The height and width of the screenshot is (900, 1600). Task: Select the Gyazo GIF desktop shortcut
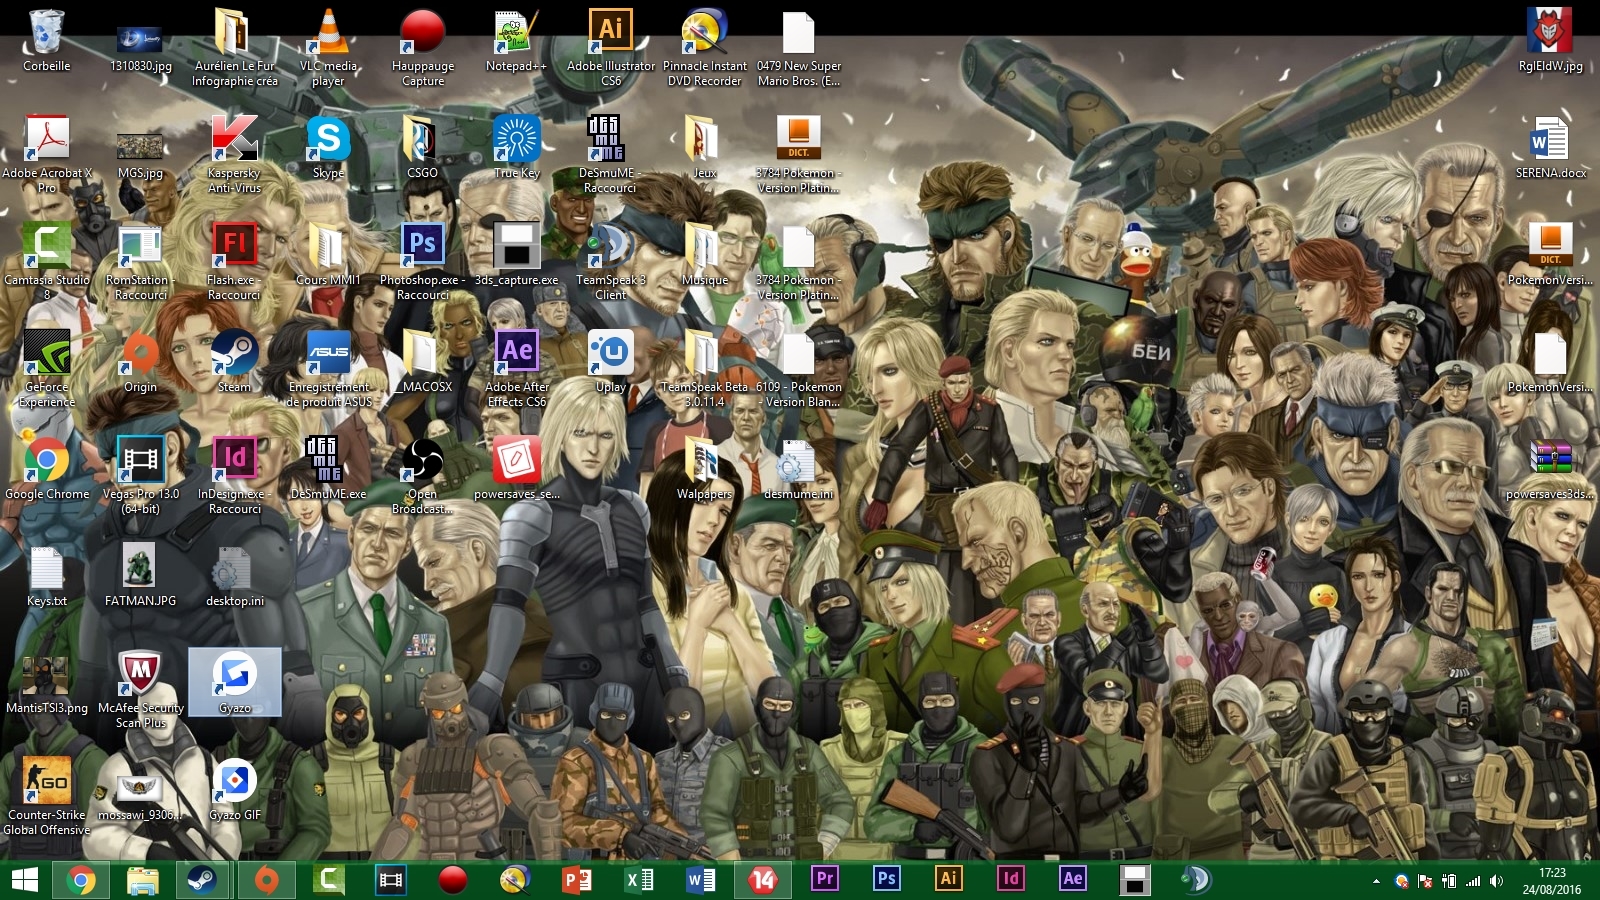tap(235, 789)
